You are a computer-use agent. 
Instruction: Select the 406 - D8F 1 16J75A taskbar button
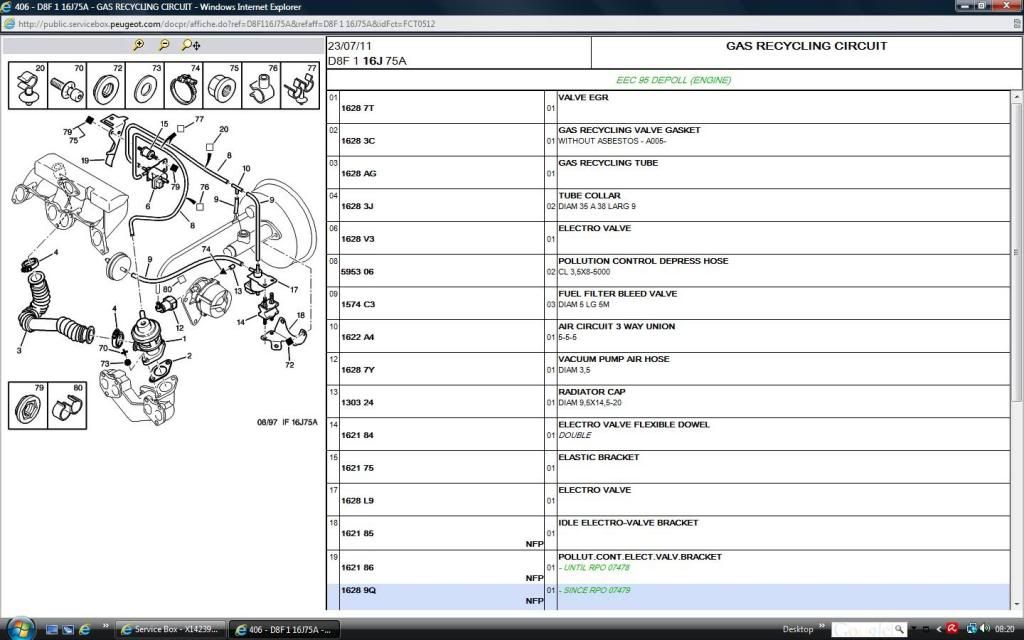(x=284, y=630)
